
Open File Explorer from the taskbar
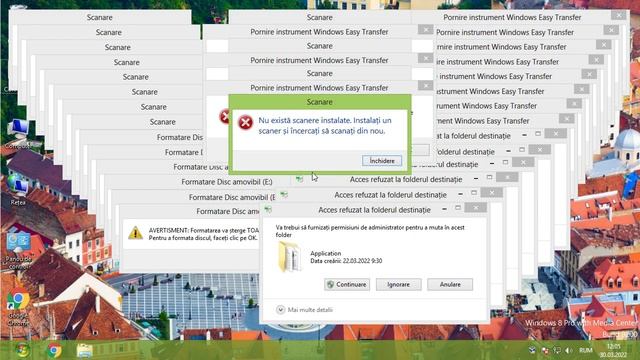click(84, 350)
